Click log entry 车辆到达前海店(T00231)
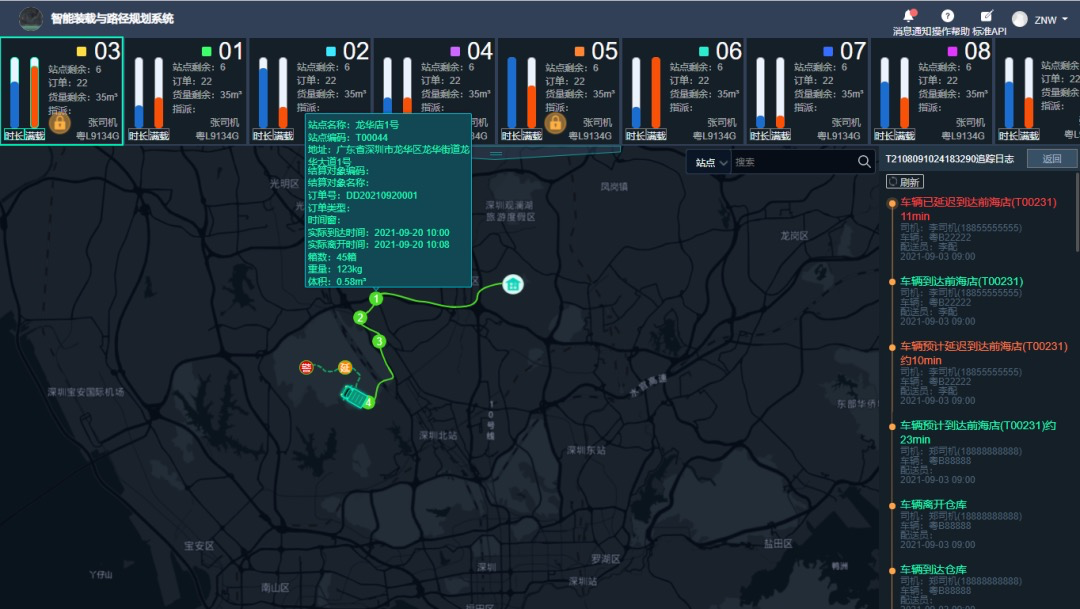The height and width of the screenshot is (609, 1080). 962,281
